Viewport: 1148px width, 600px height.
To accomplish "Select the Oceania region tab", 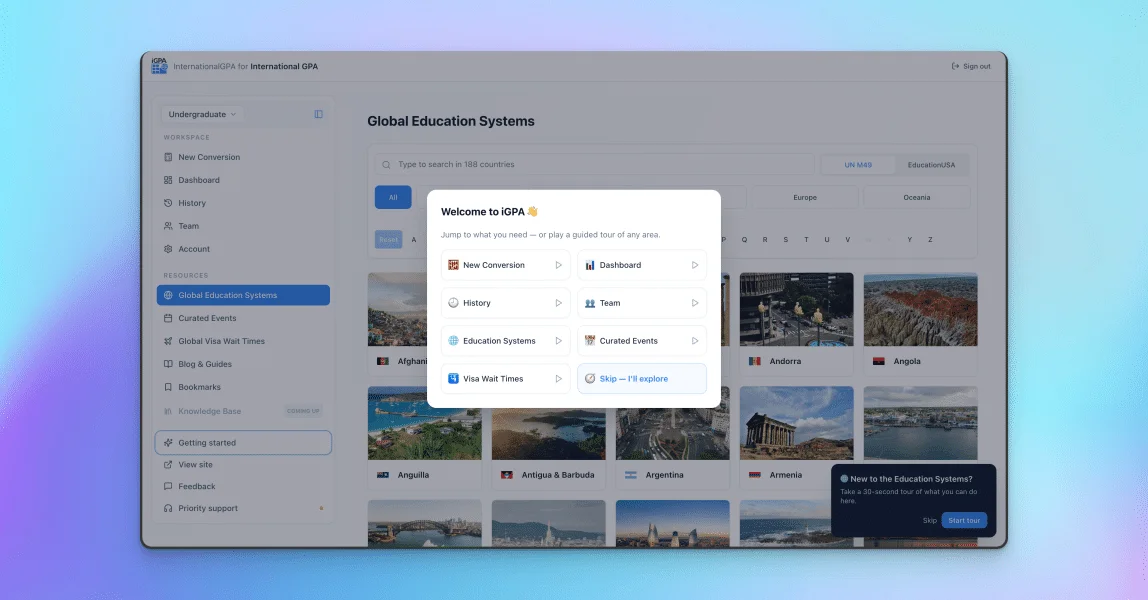I will point(917,198).
